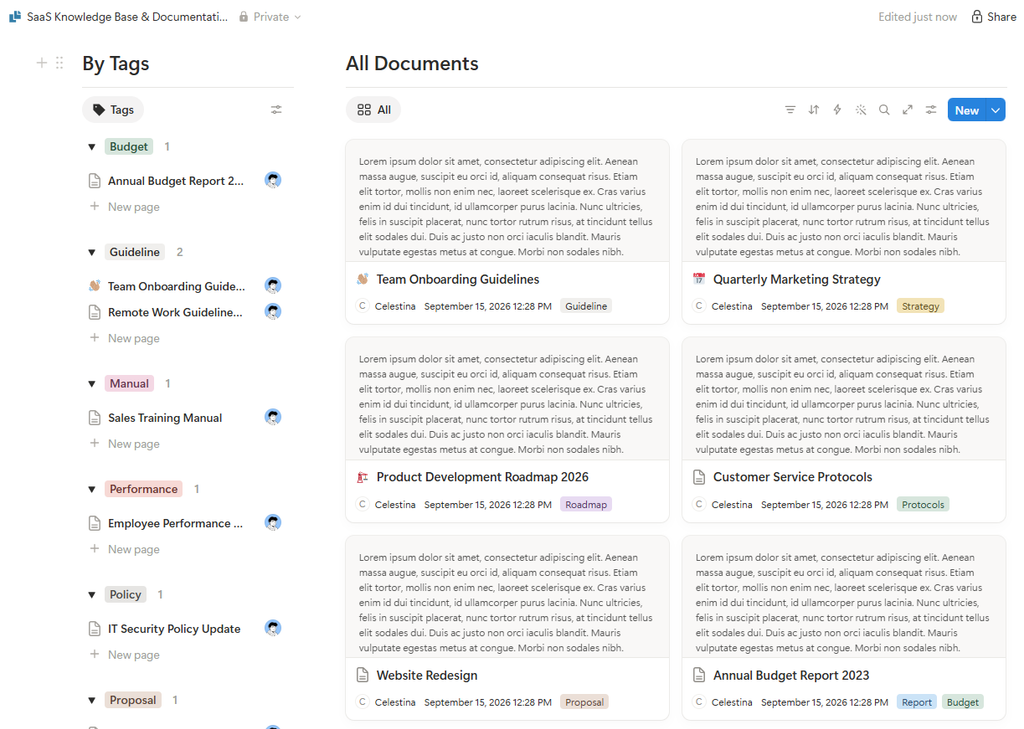Click the calendar icon on Quarterly Marketing Strategy
Image resolution: width=1024 pixels, height=729 pixels.
(699, 280)
